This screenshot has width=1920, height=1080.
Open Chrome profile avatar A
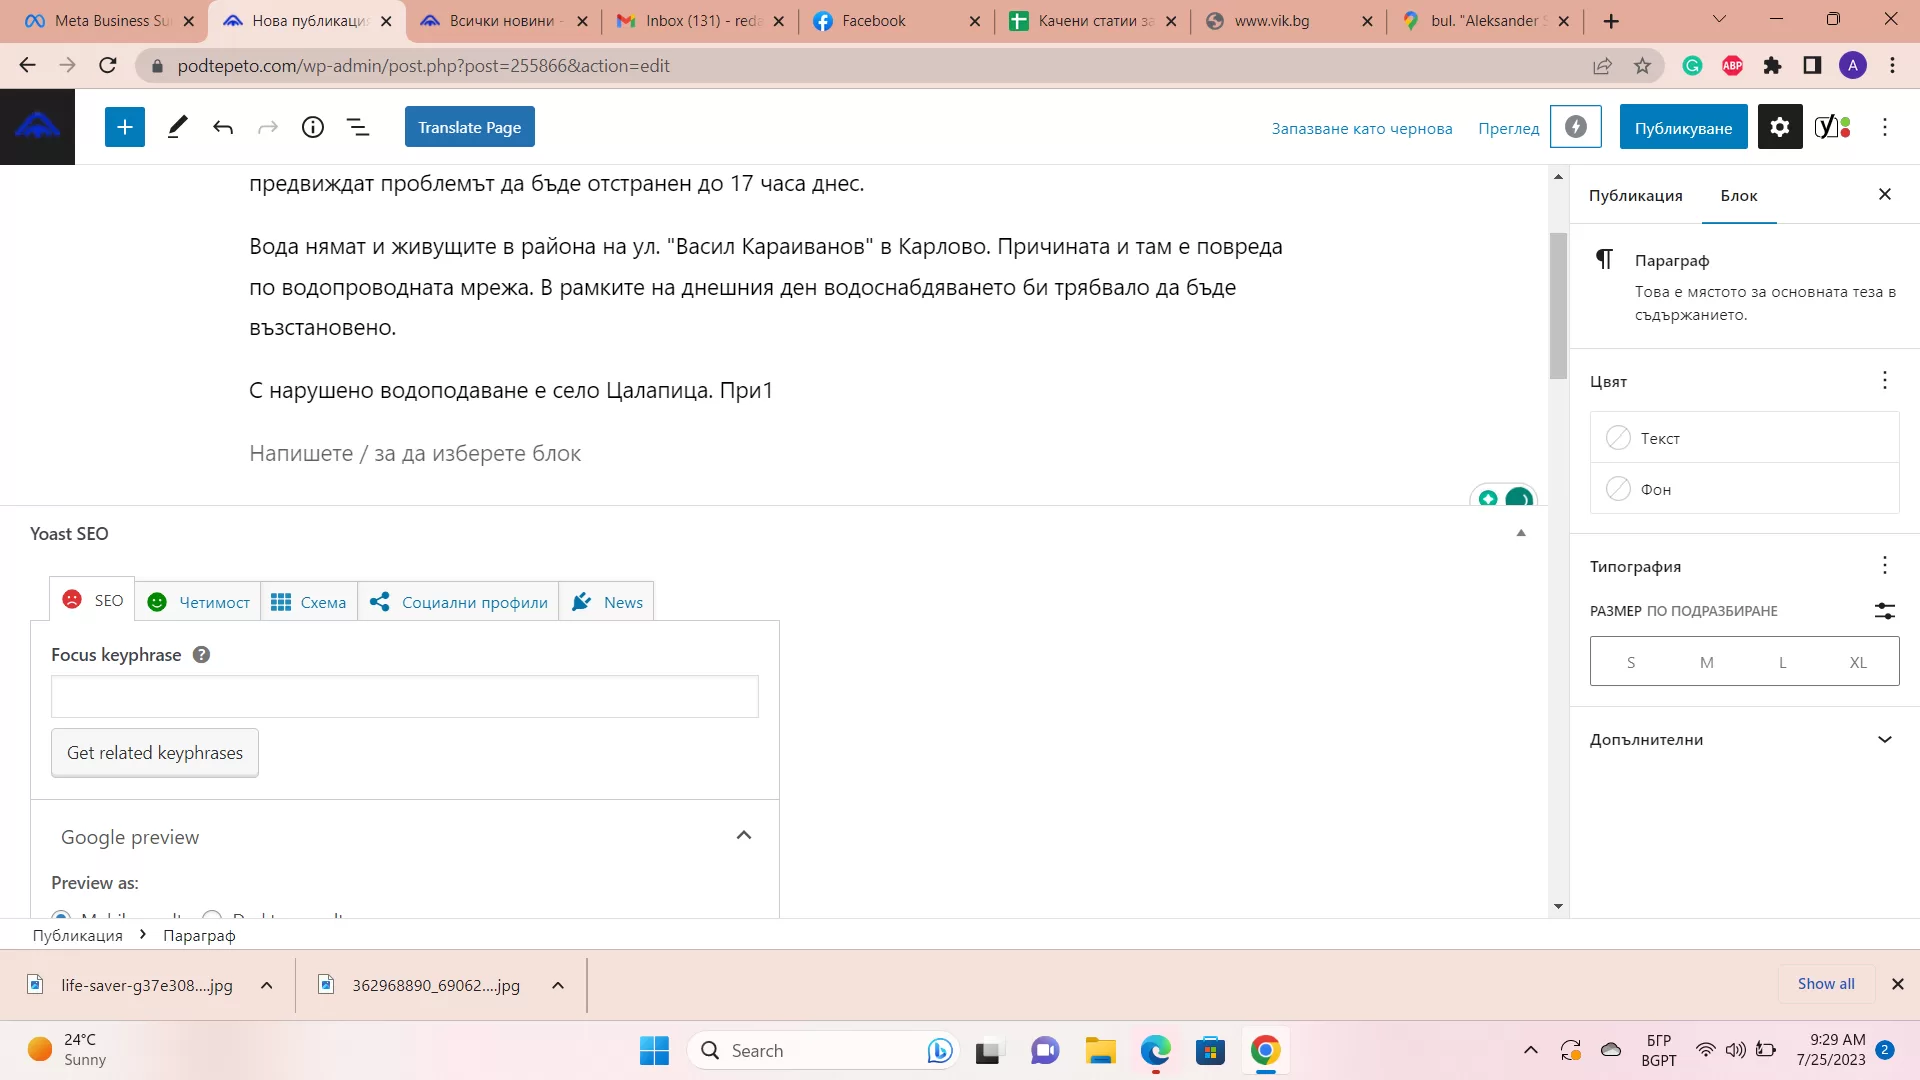[1853, 65]
